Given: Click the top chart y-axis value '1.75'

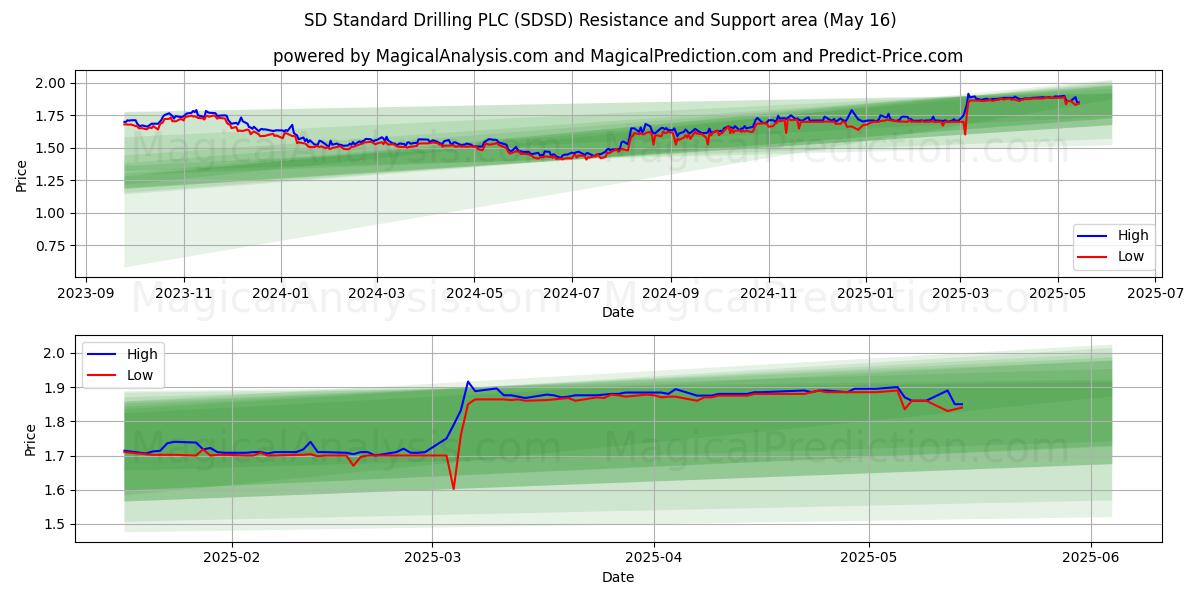Looking at the screenshot, I should [x=51, y=116].
